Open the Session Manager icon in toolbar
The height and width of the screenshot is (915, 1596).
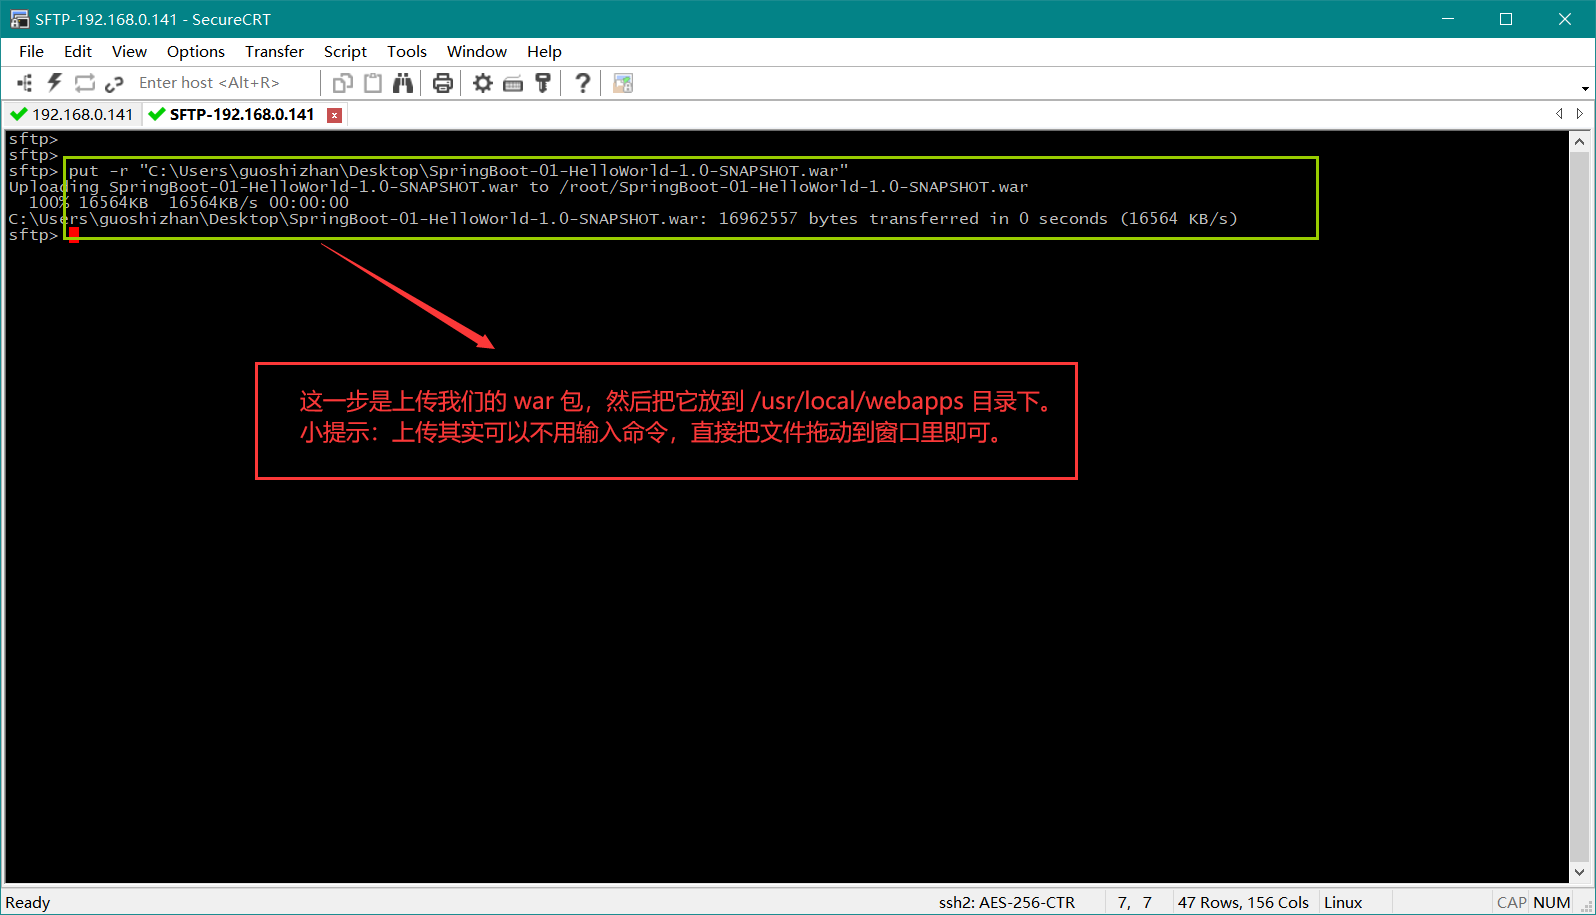pos(25,83)
